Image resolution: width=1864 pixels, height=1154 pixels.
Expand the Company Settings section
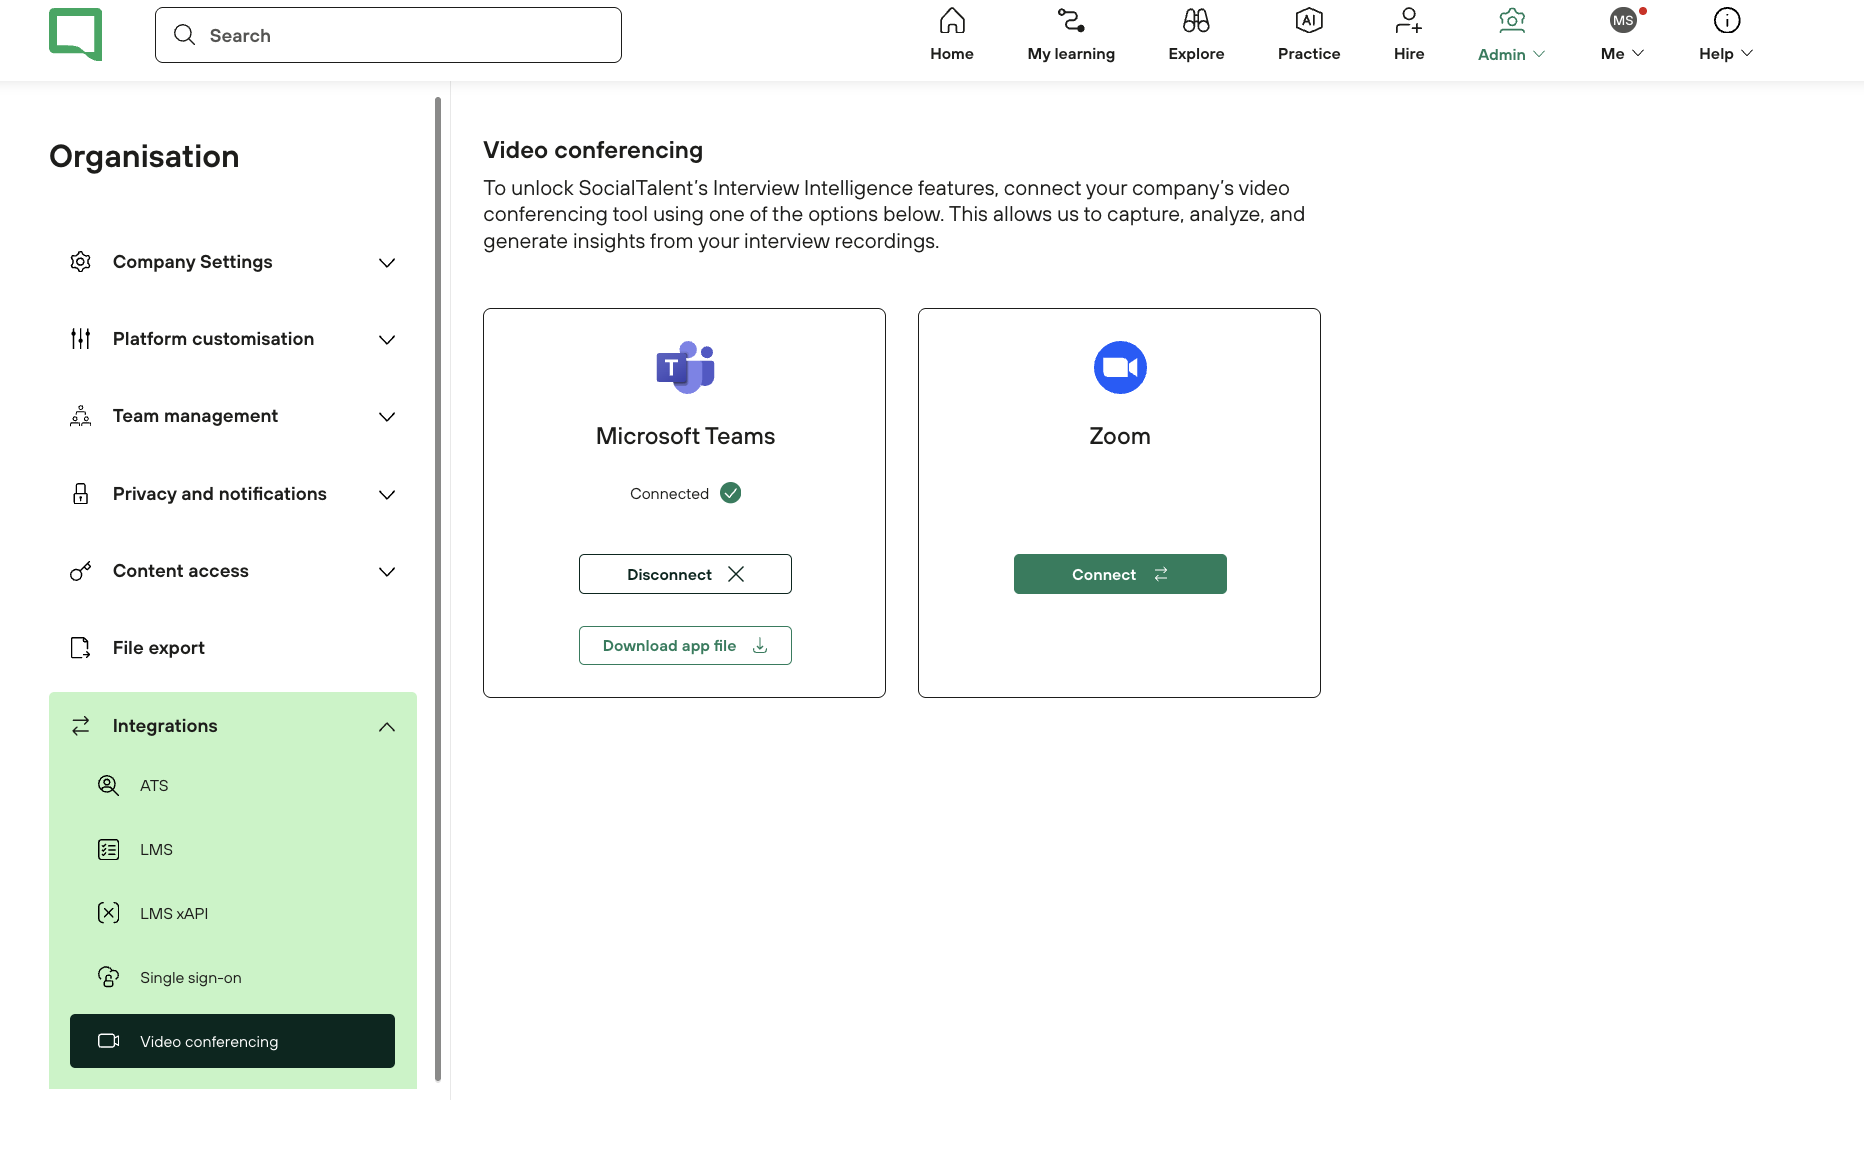pos(232,262)
